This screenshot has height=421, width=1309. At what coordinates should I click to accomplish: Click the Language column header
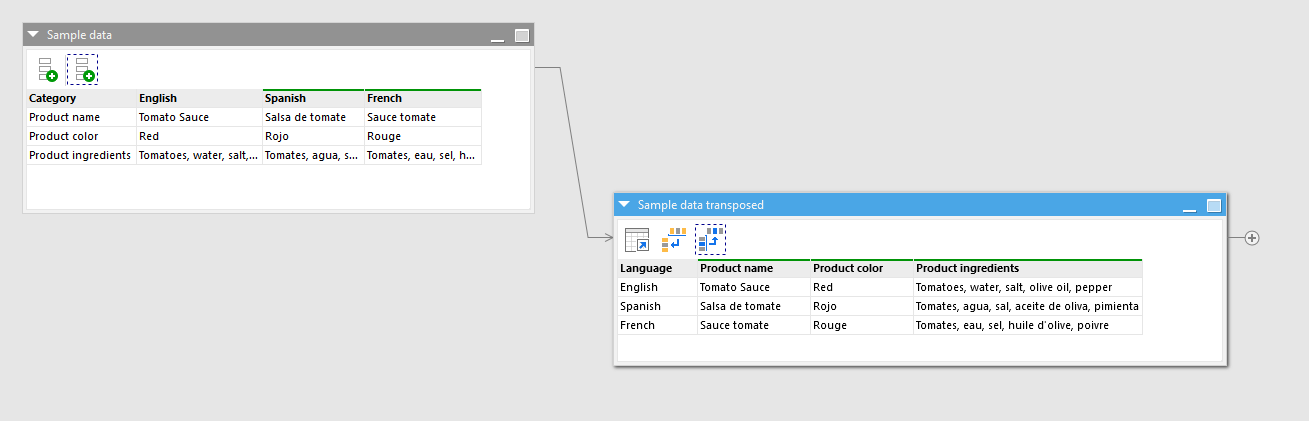click(656, 268)
